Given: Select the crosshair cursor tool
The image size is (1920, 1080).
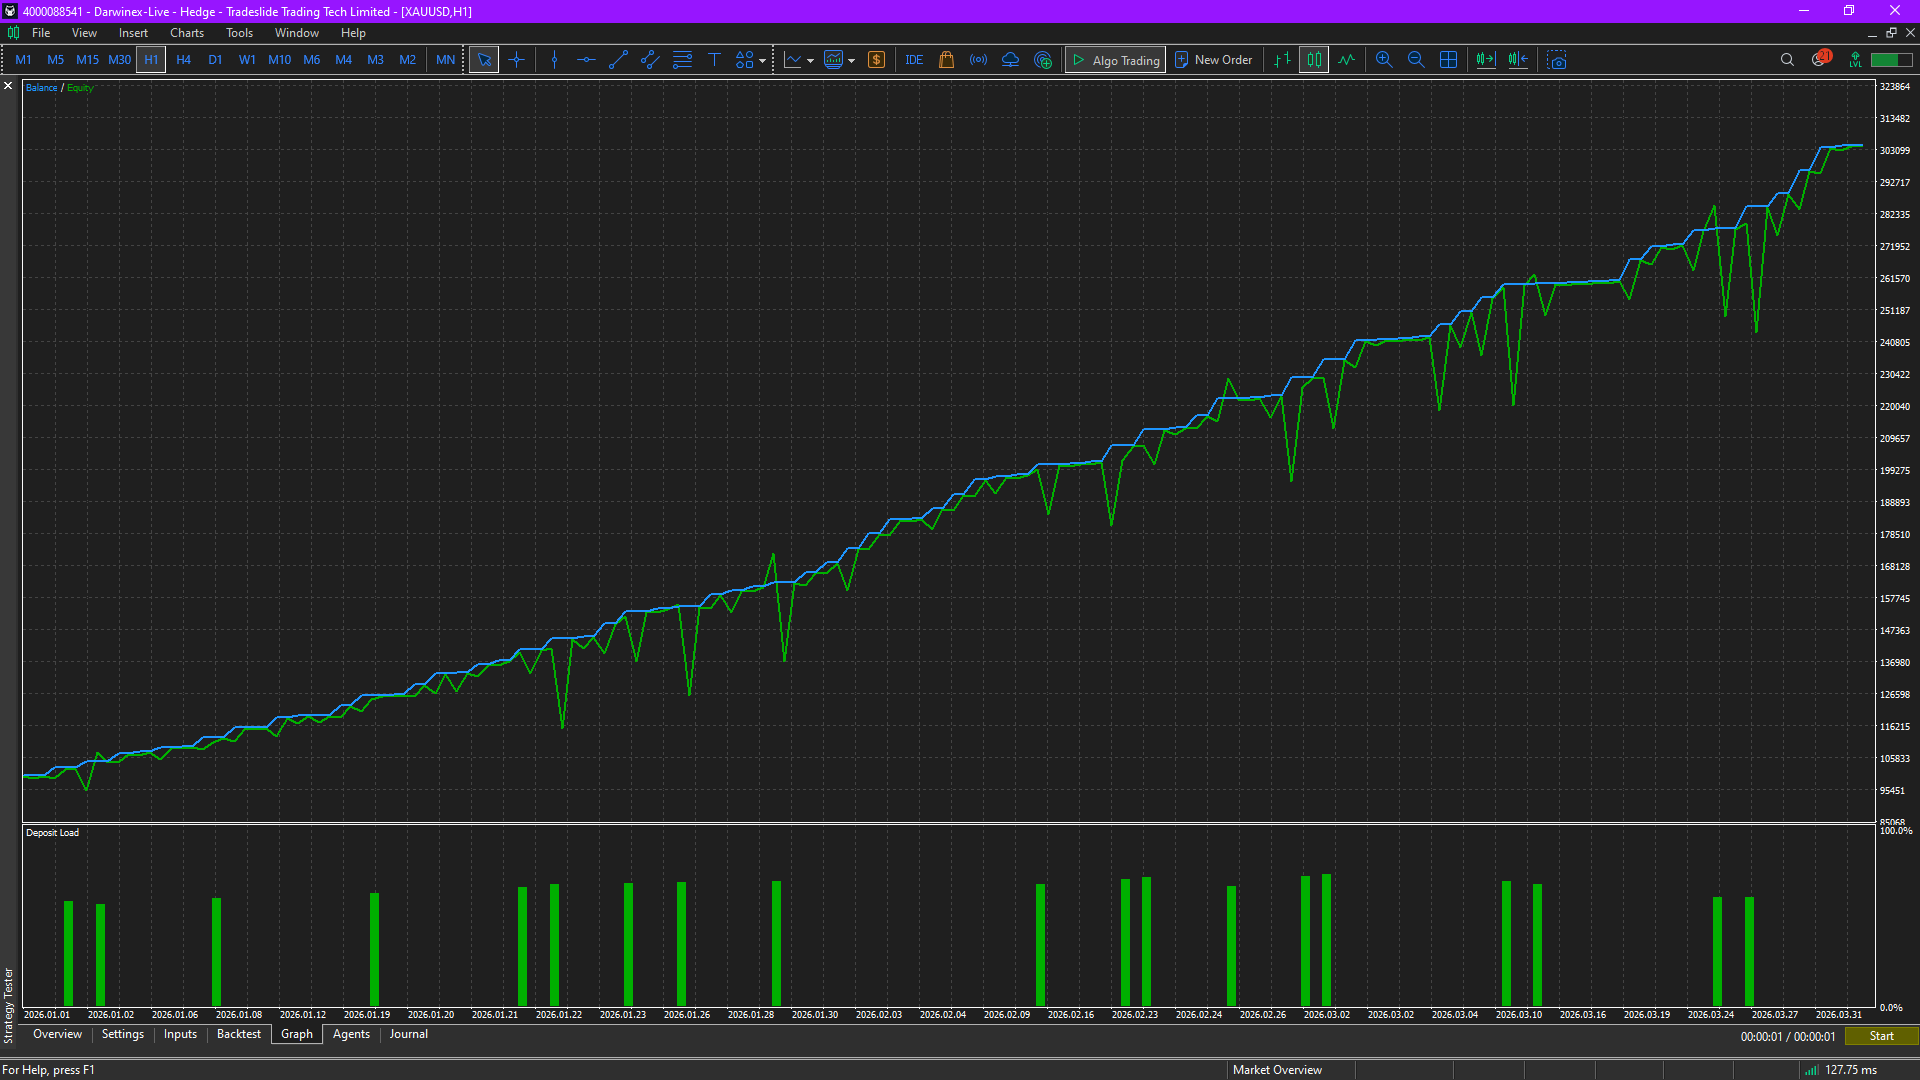Looking at the screenshot, I should [516, 60].
